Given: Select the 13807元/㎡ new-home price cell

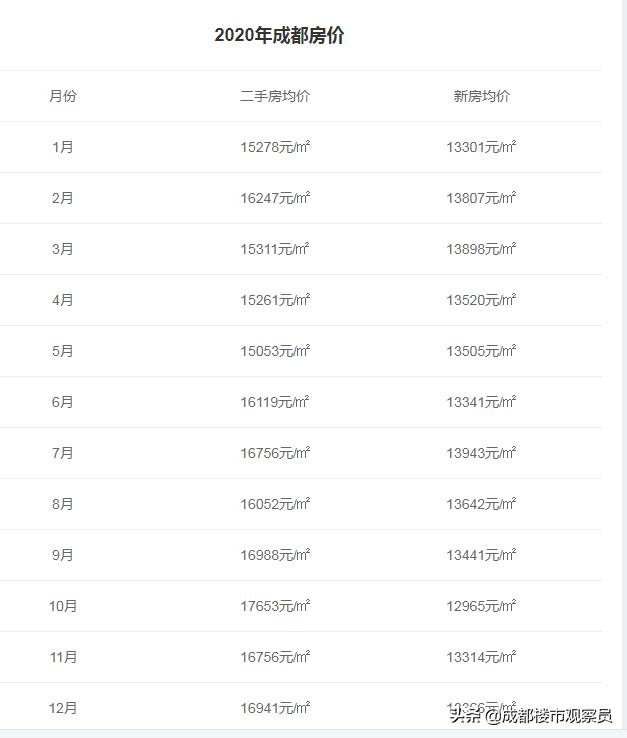Looking at the screenshot, I should point(481,198).
